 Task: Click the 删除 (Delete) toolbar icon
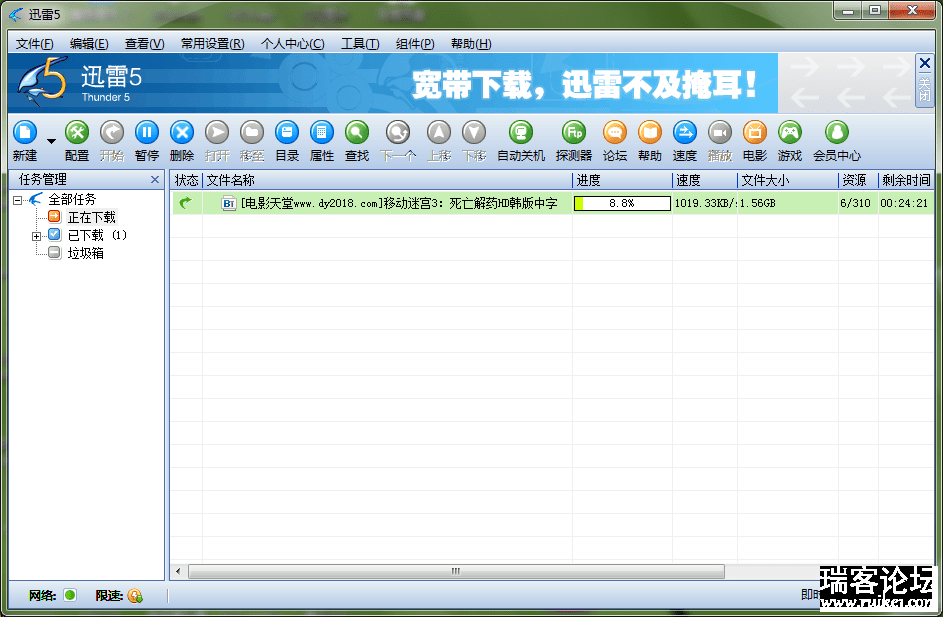point(182,133)
